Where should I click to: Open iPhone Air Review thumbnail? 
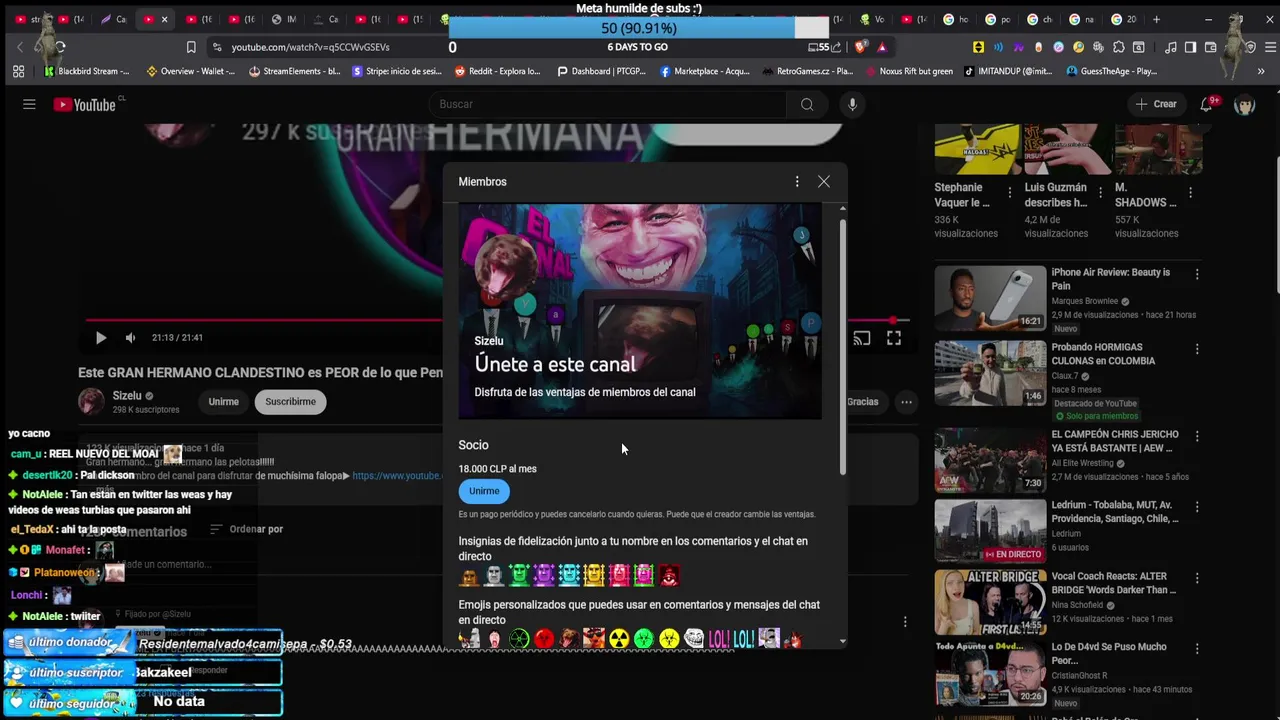tap(990, 297)
